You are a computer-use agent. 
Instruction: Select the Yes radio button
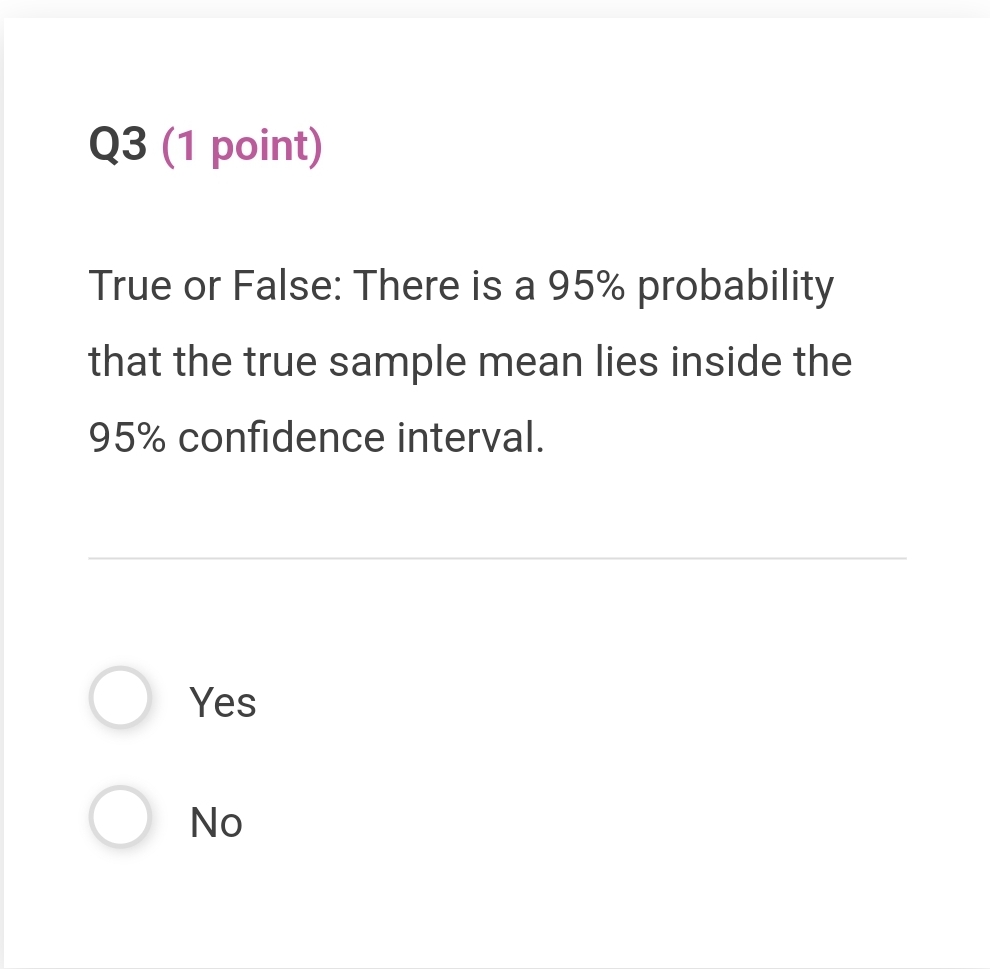tap(120, 698)
